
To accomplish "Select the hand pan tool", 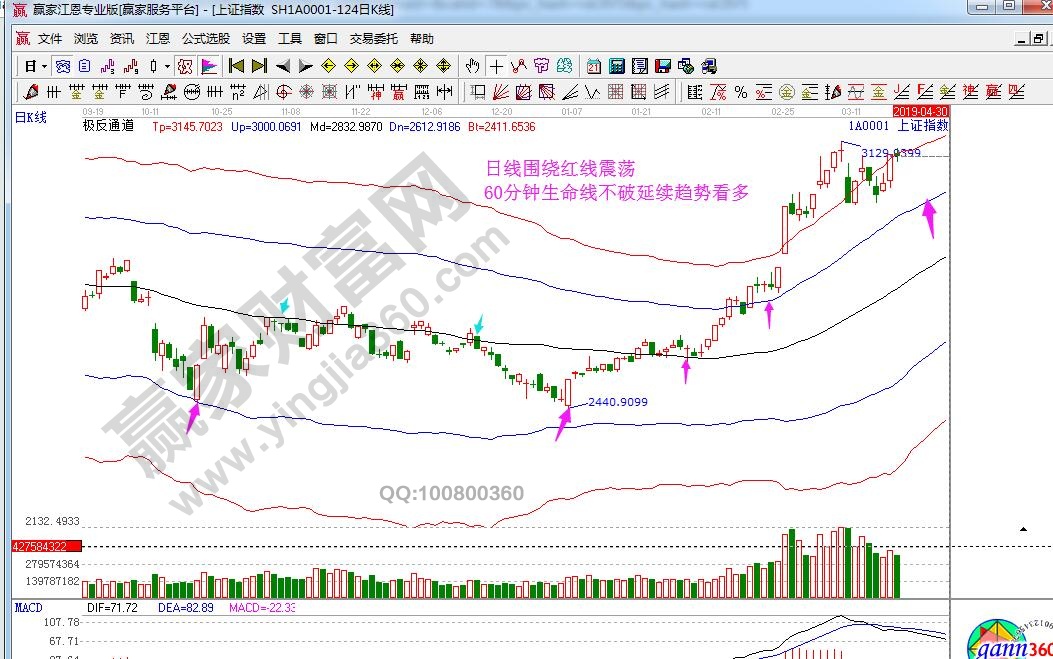I will coord(473,67).
